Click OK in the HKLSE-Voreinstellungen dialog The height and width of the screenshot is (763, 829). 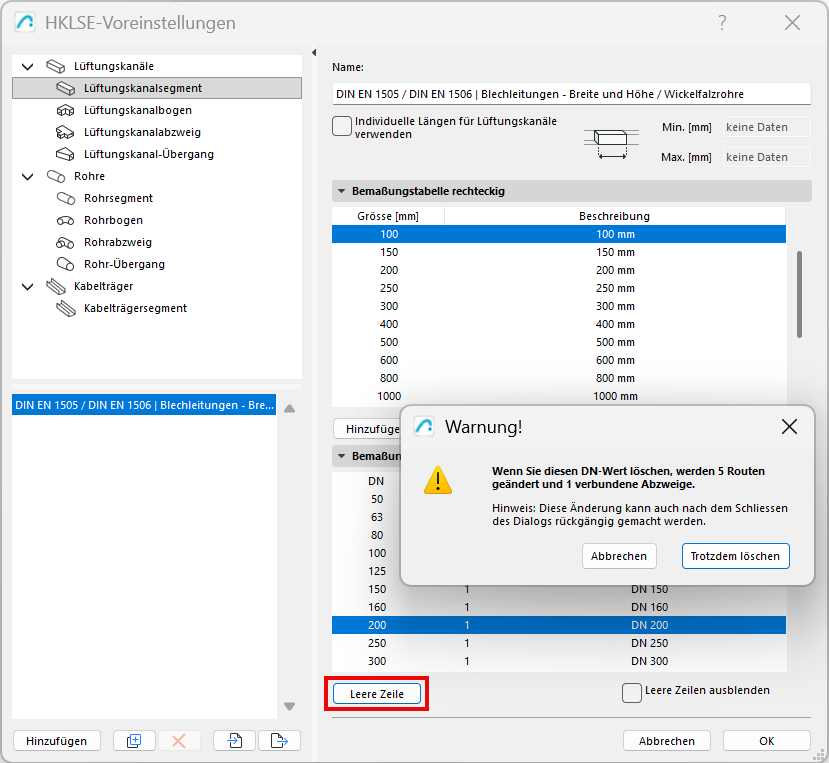point(767,741)
